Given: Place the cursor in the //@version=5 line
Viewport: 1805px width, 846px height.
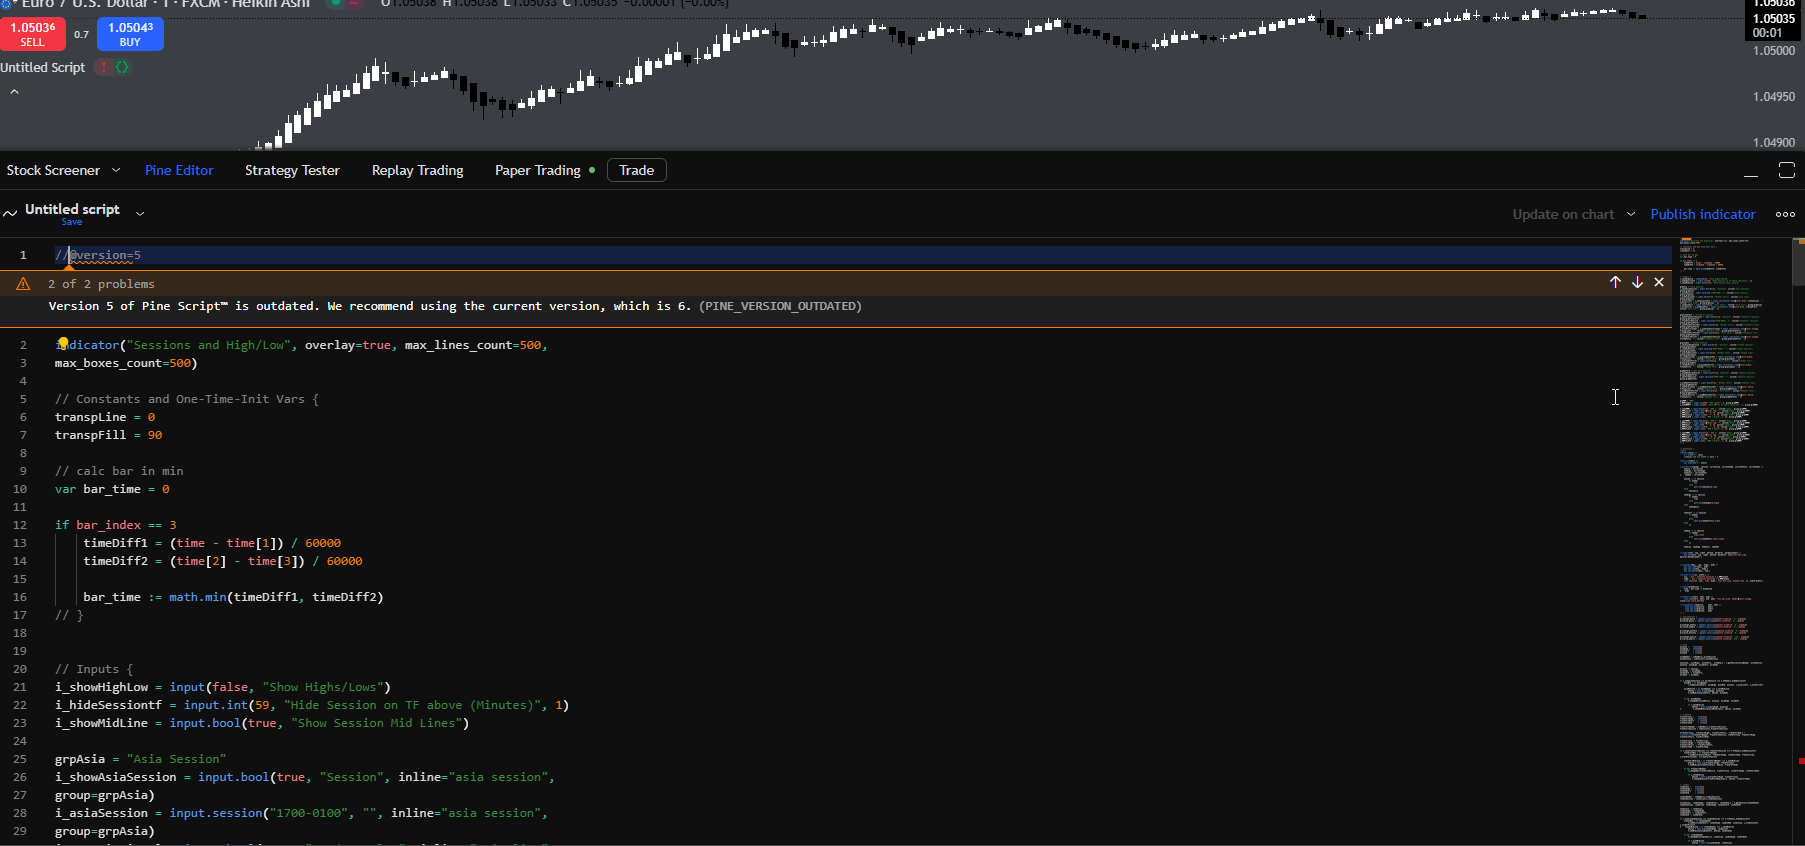Looking at the screenshot, I should coord(863,255).
